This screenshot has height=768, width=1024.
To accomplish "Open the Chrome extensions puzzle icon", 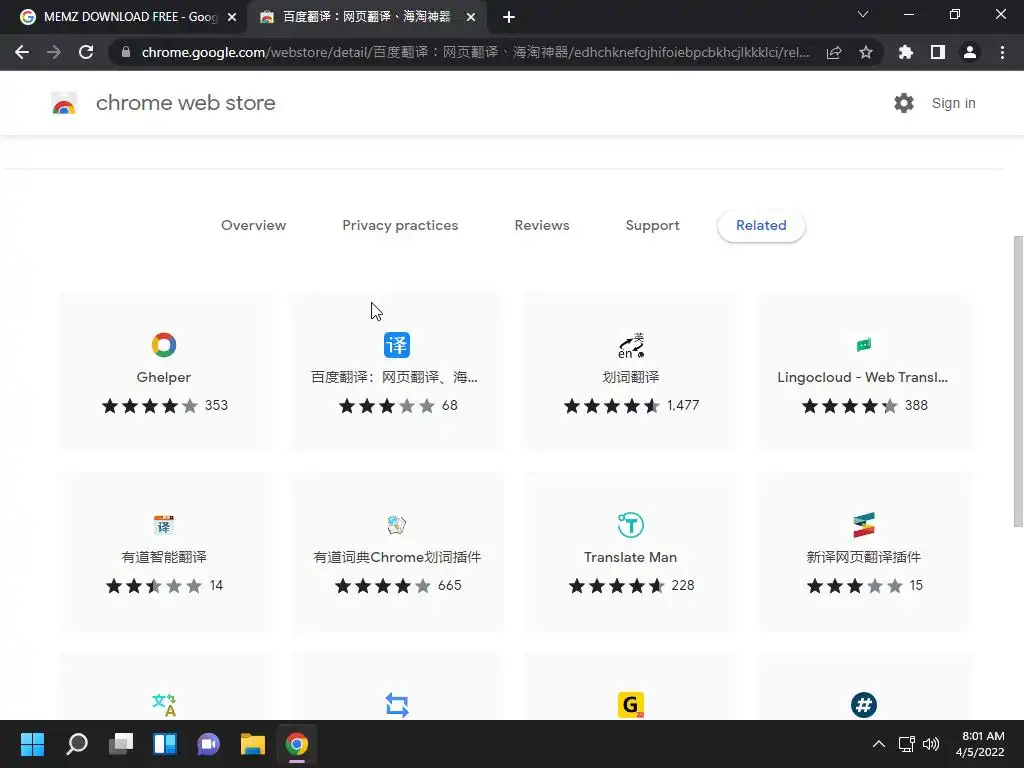I will pyautogui.click(x=905, y=52).
